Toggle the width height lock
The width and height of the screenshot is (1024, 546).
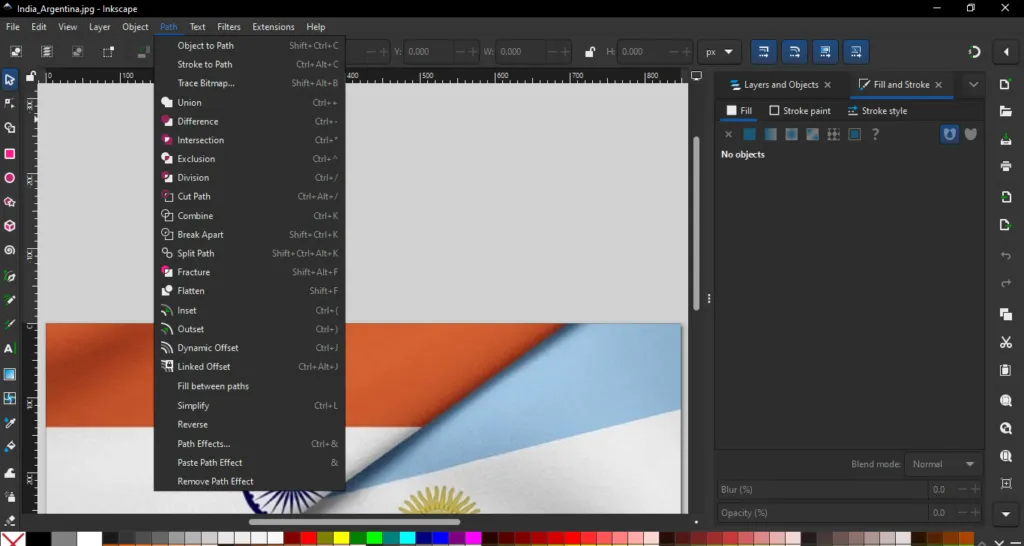point(590,52)
